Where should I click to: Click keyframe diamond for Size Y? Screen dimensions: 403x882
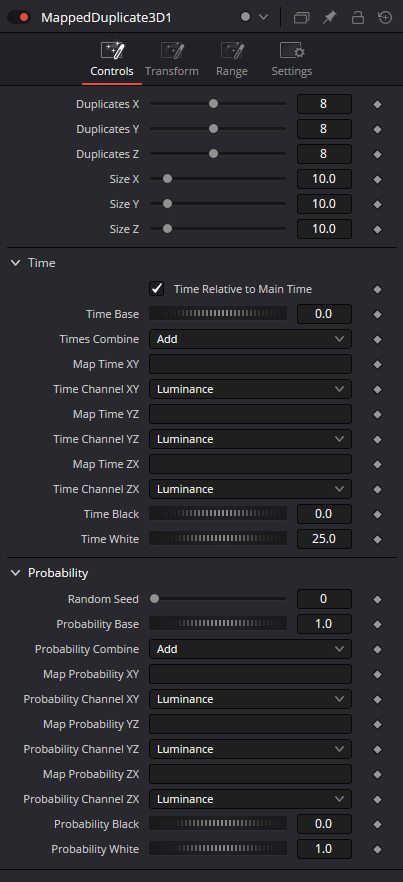(378, 205)
